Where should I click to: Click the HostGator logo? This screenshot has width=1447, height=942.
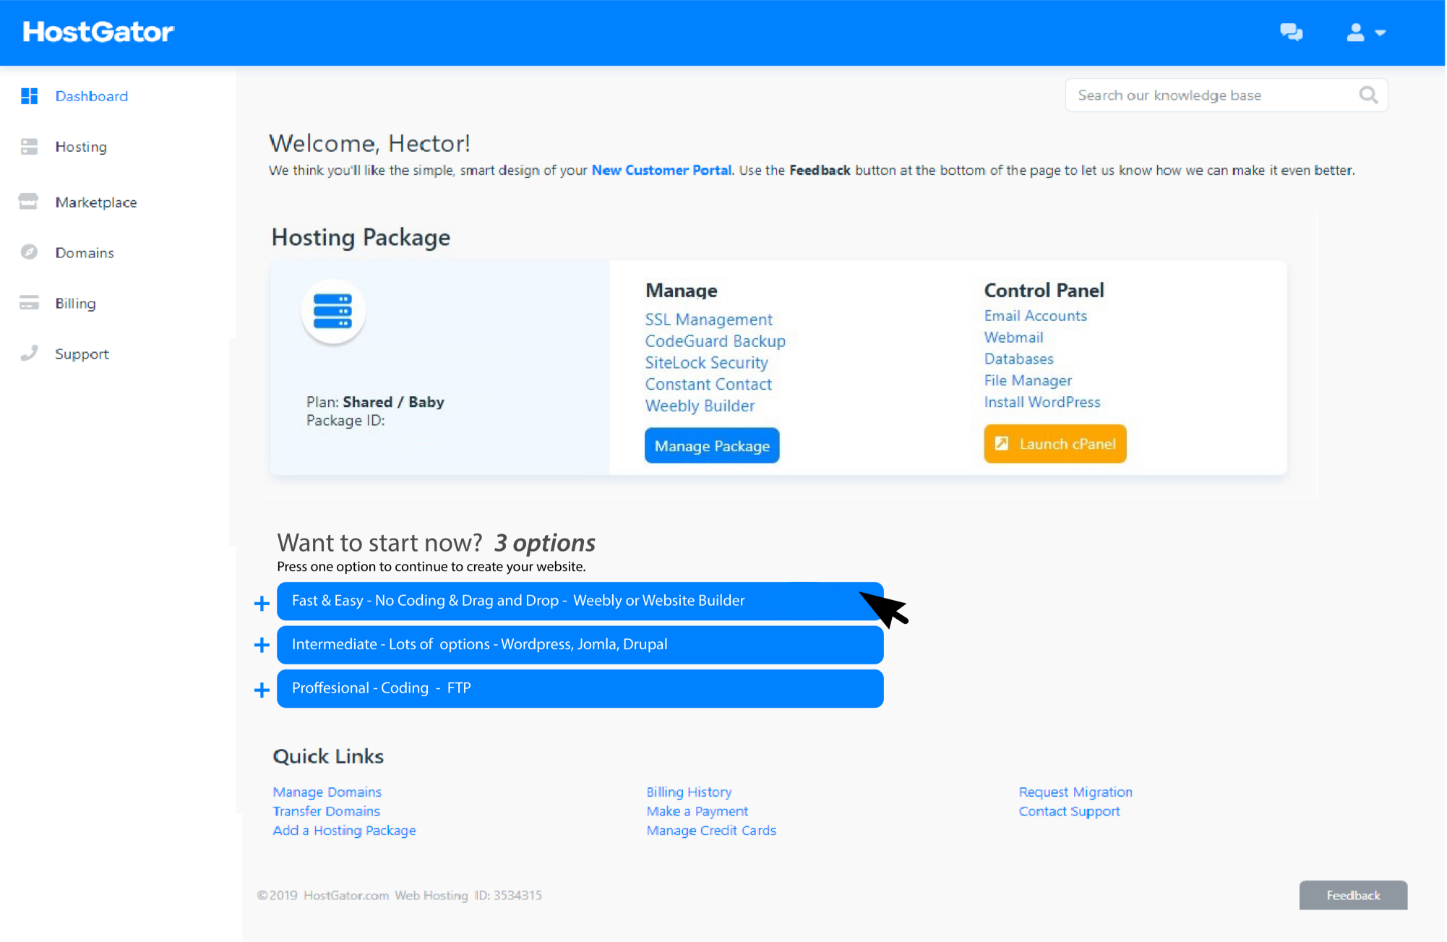coord(98,32)
